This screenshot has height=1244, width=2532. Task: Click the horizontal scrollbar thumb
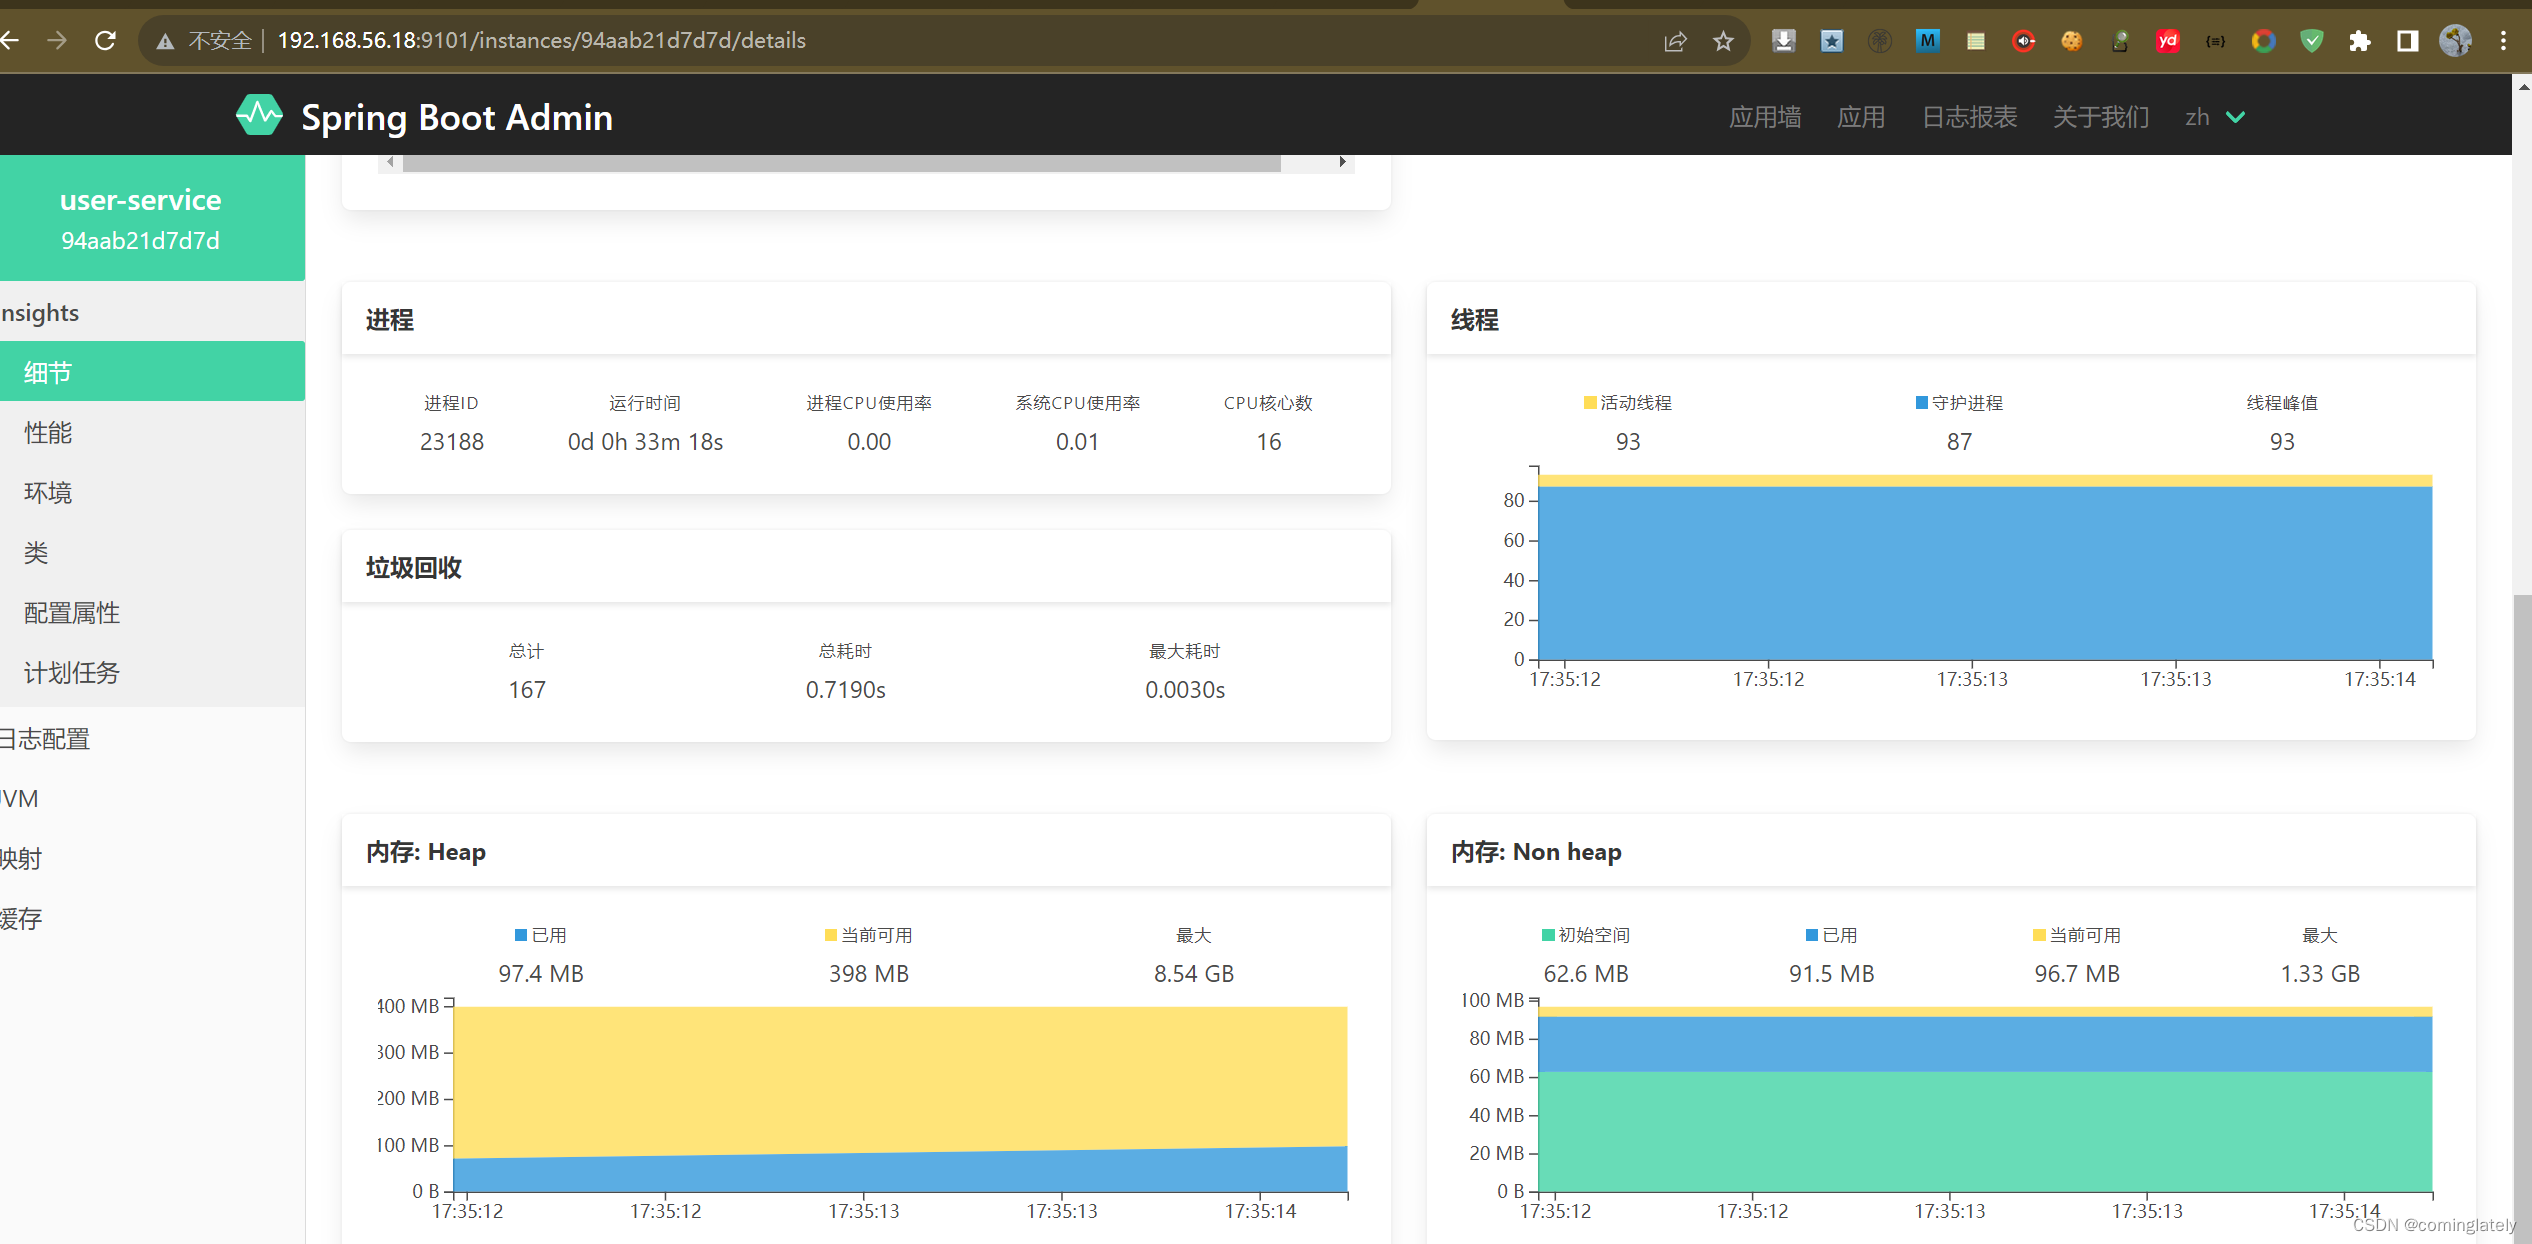click(841, 163)
